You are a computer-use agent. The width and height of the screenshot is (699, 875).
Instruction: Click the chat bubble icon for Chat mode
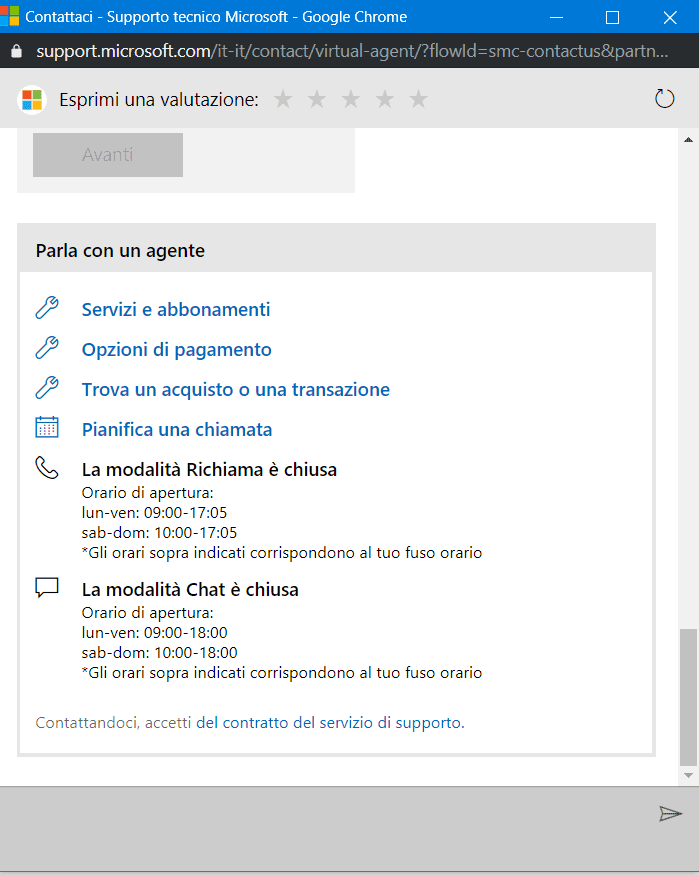[47, 588]
